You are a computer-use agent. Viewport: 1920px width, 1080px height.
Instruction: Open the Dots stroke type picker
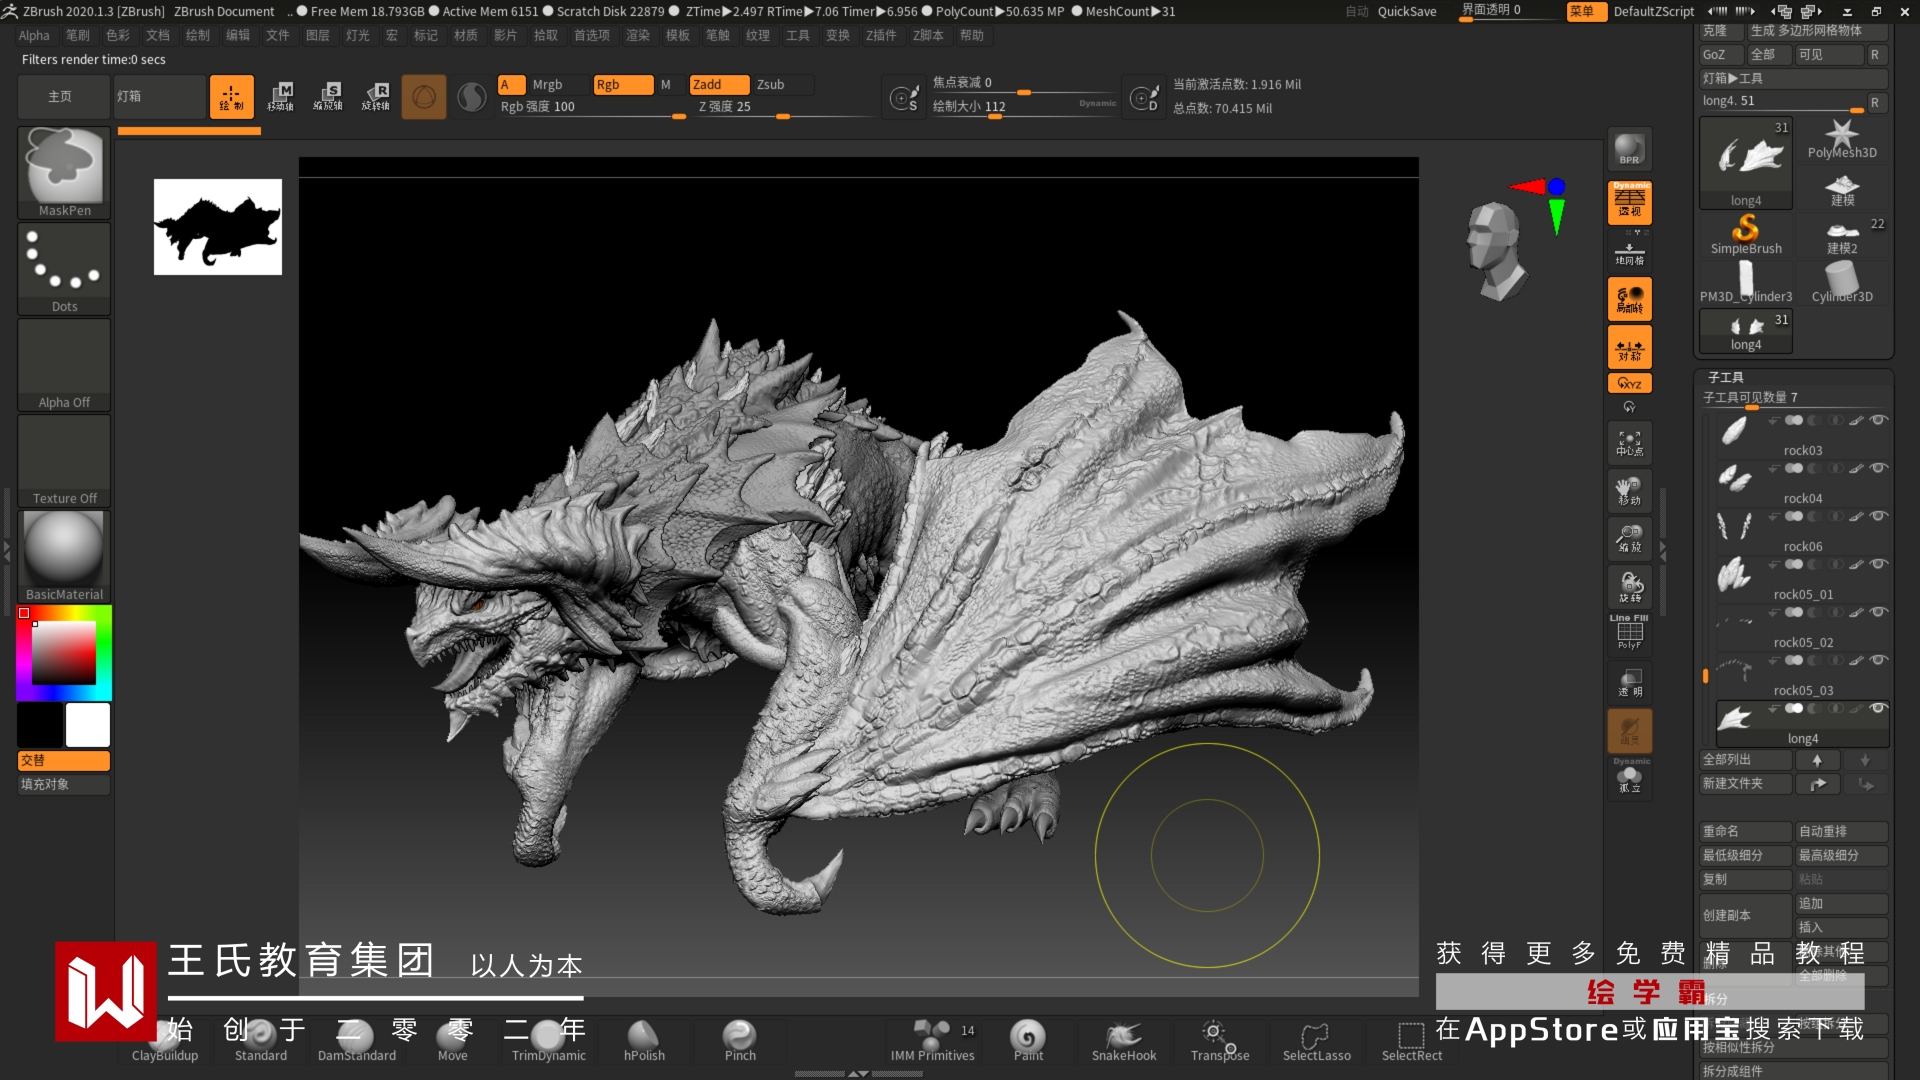tap(64, 264)
